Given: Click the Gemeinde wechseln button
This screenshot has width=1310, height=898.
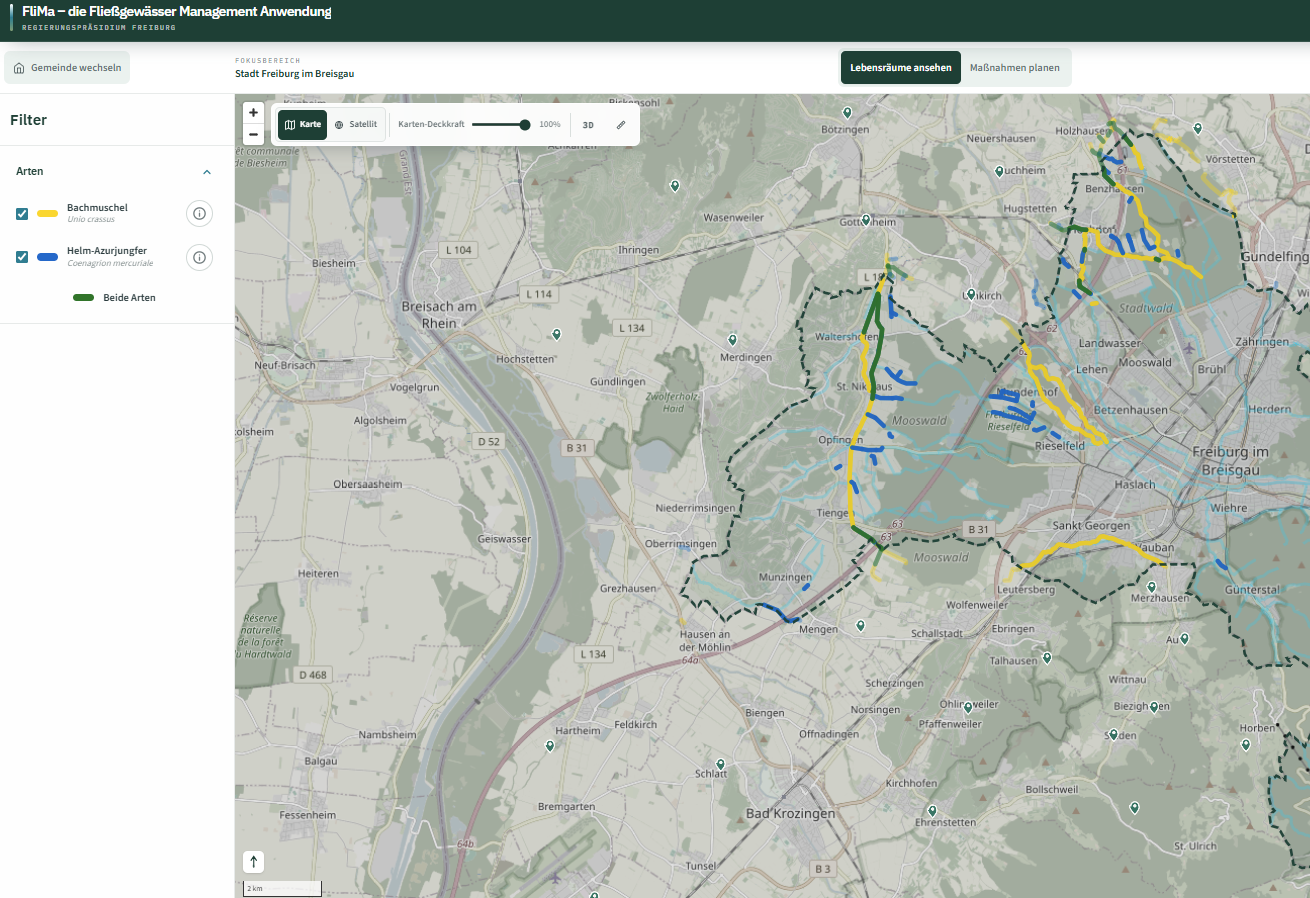Looking at the screenshot, I should tap(67, 68).
